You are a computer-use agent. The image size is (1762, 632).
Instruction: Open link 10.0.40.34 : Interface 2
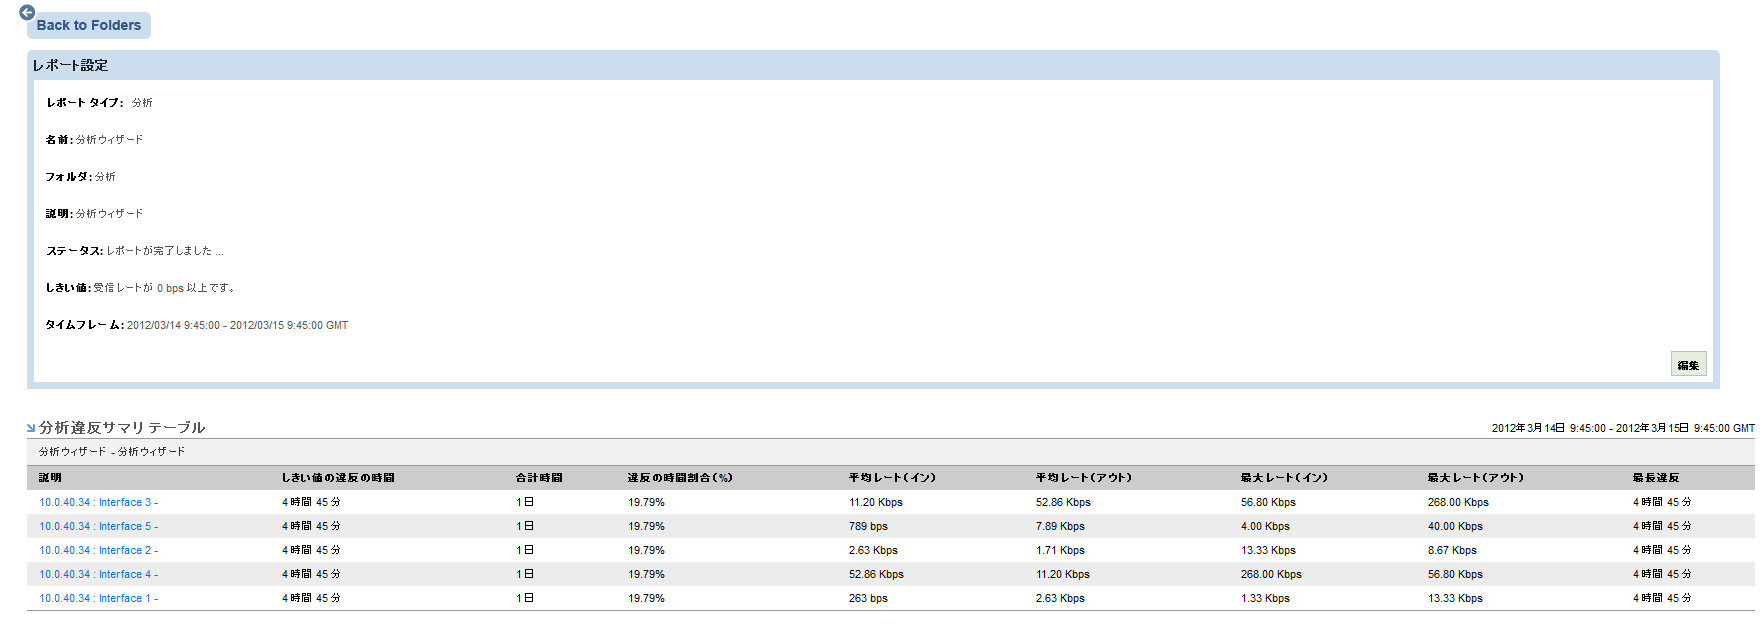[x=98, y=550]
